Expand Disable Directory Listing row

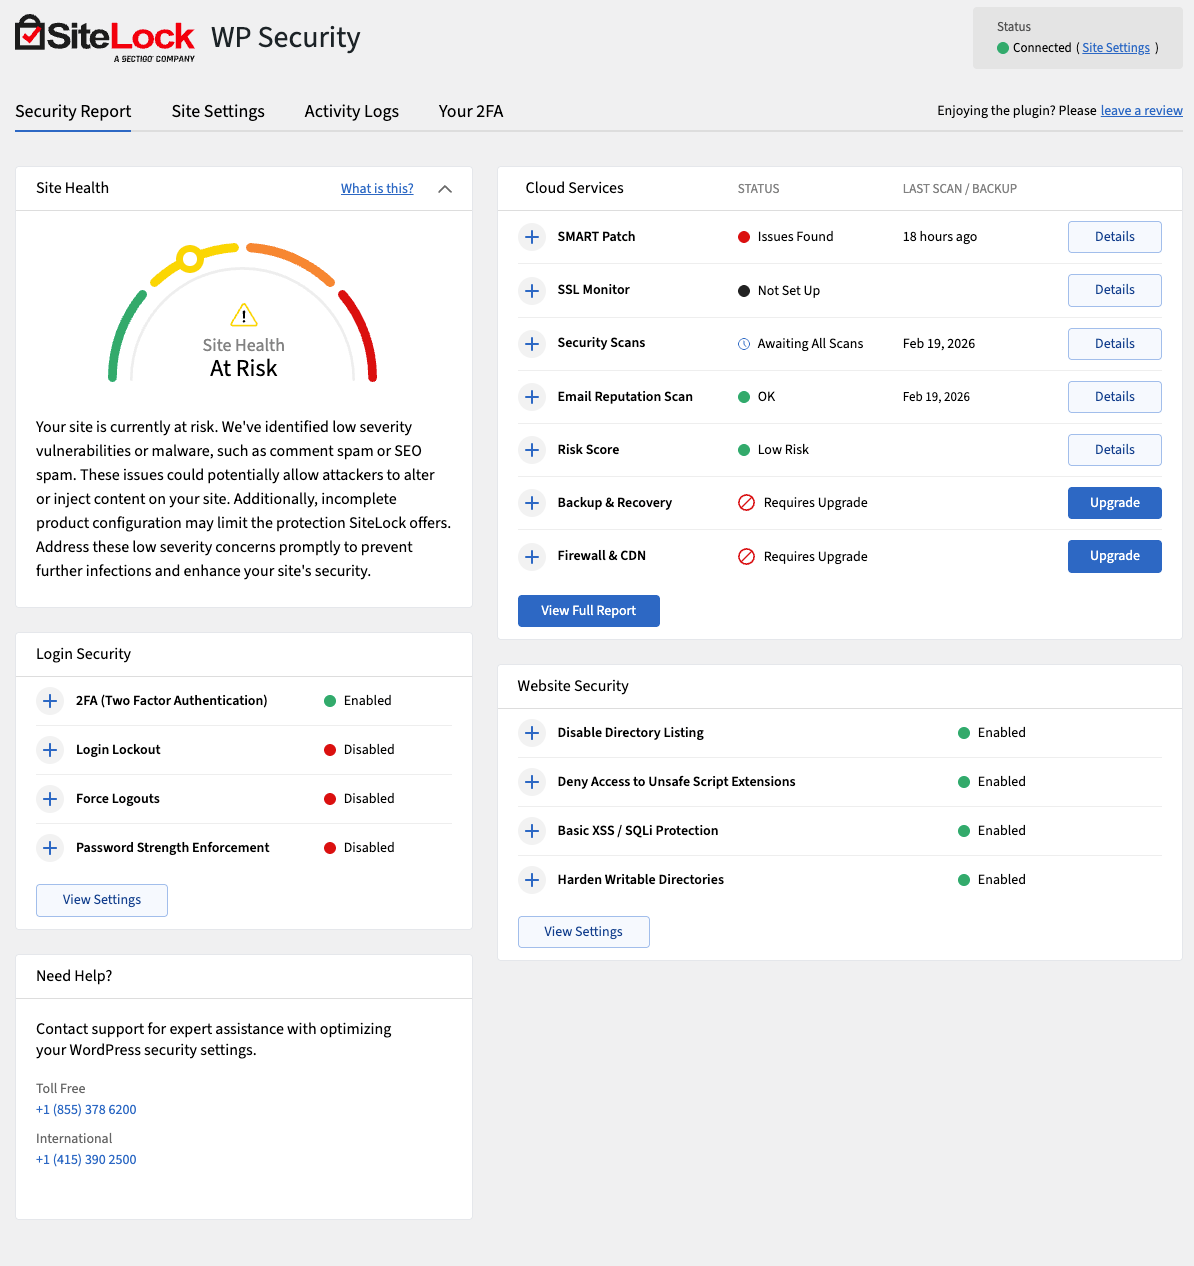click(532, 733)
